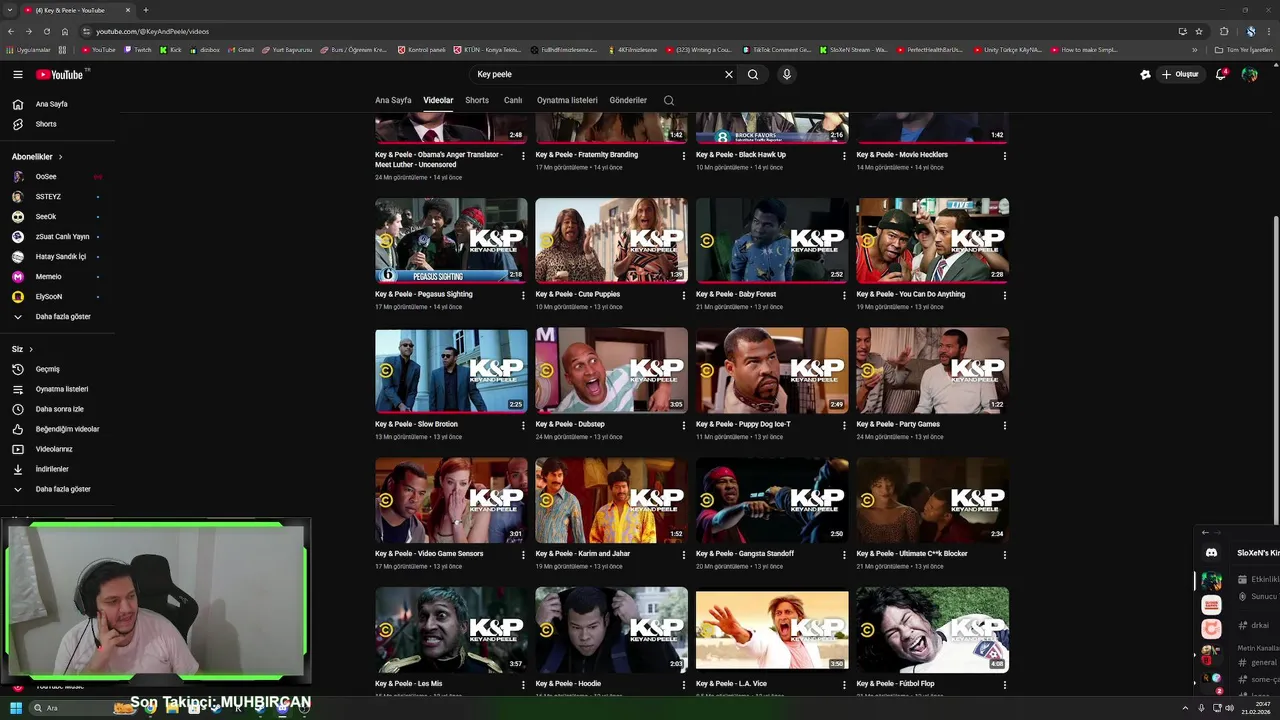Play the Pegasus Sighting video thumbnail
Image resolution: width=1280 pixels, height=720 pixels.
tap(451, 240)
